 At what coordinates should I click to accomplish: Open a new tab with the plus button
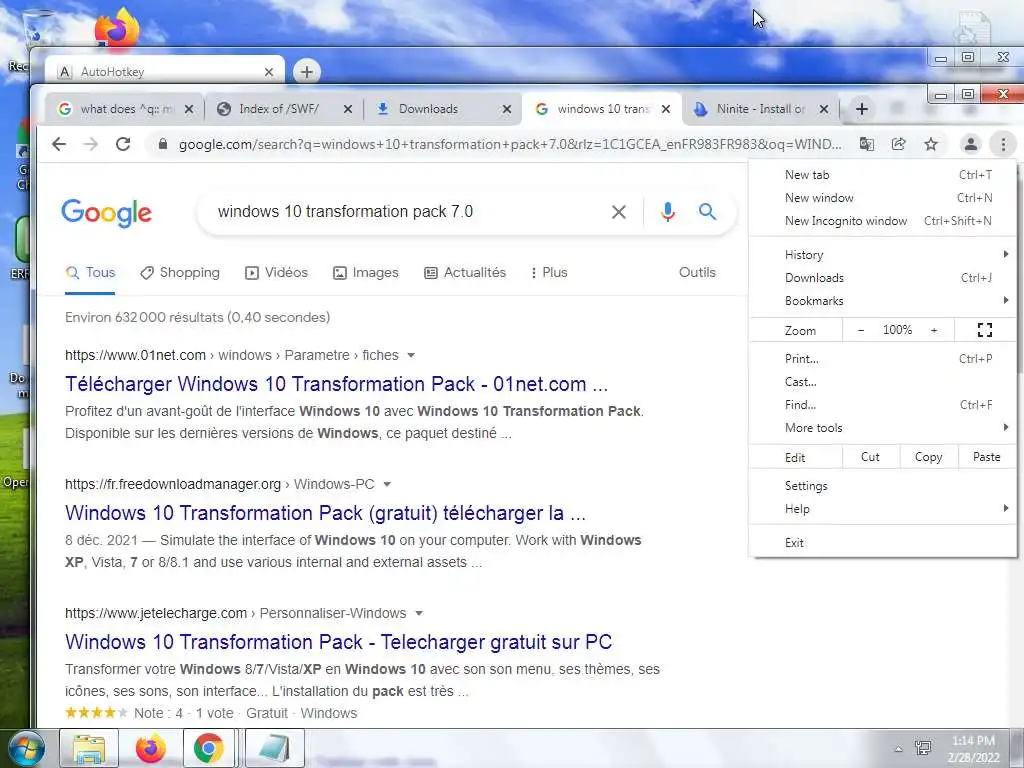click(861, 109)
